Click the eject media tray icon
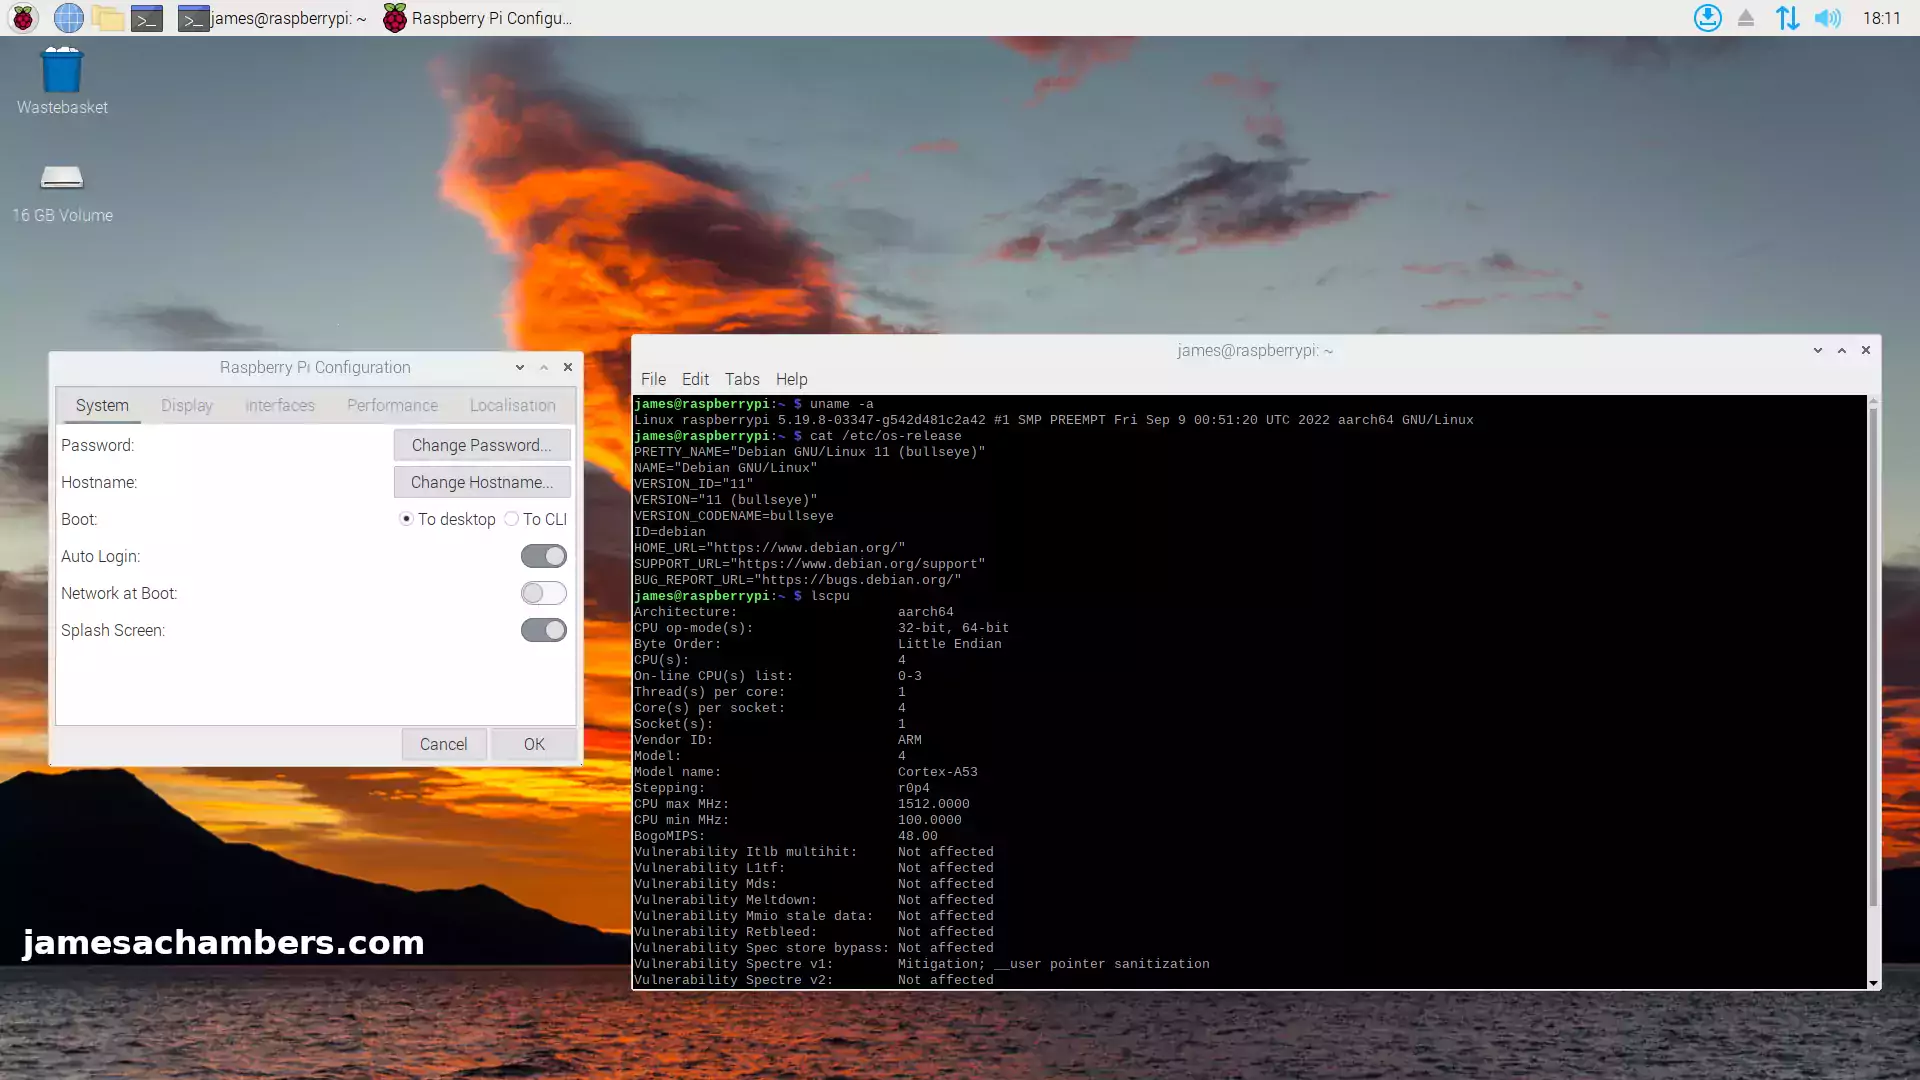The image size is (1920, 1080). [1746, 18]
